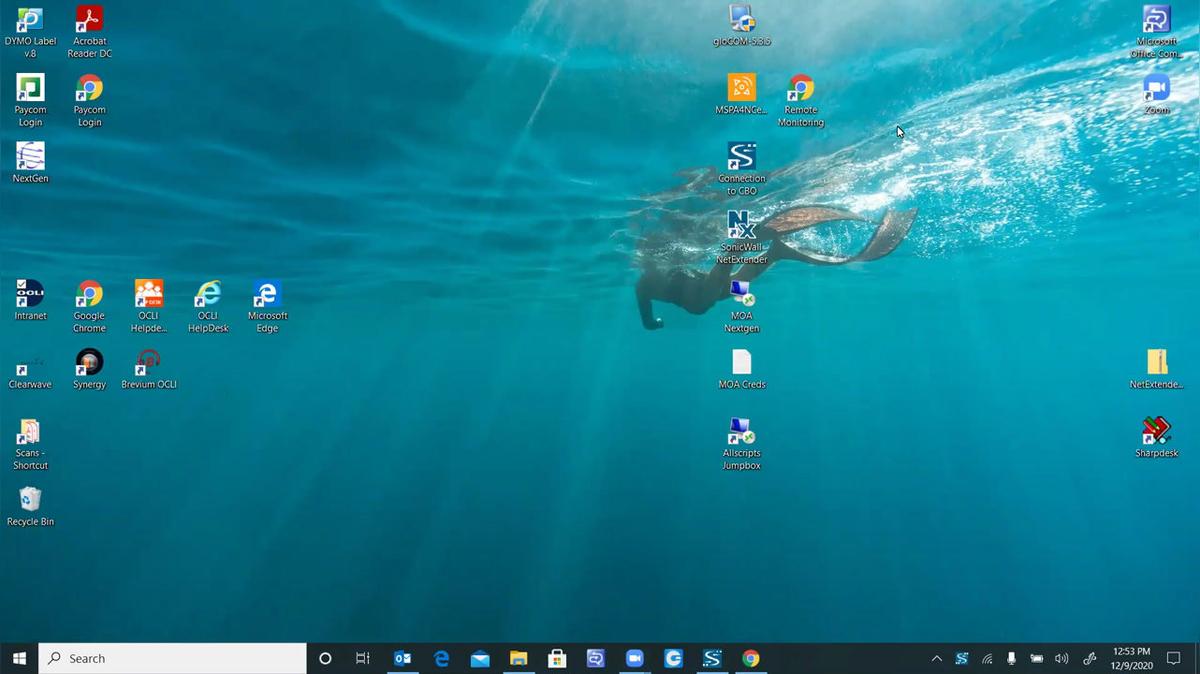Screen dimensions: 1200x674
Task: Expand the hidden system tray icons
Action: click(x=936, y=659)
